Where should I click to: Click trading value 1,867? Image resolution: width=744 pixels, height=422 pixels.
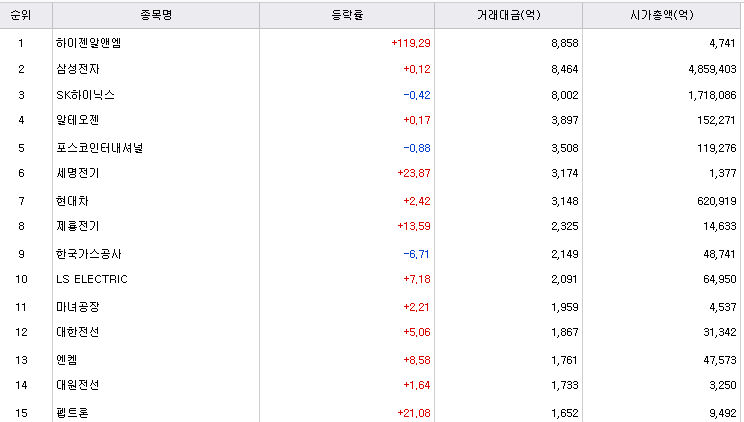[x=565, y=332]
